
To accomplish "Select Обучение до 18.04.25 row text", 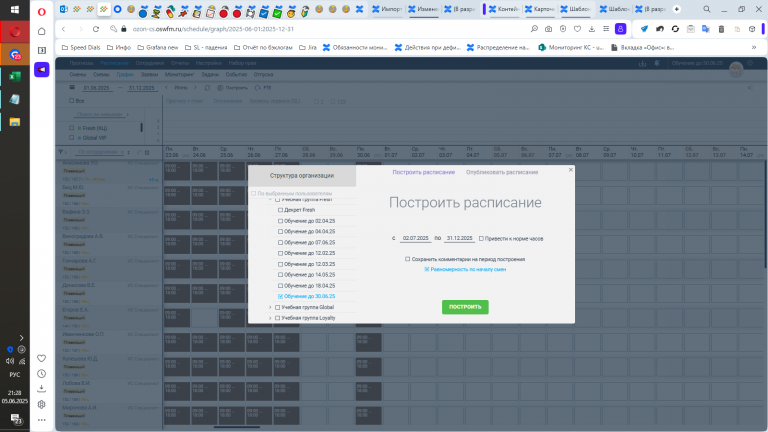I will (x=310, y=286).
